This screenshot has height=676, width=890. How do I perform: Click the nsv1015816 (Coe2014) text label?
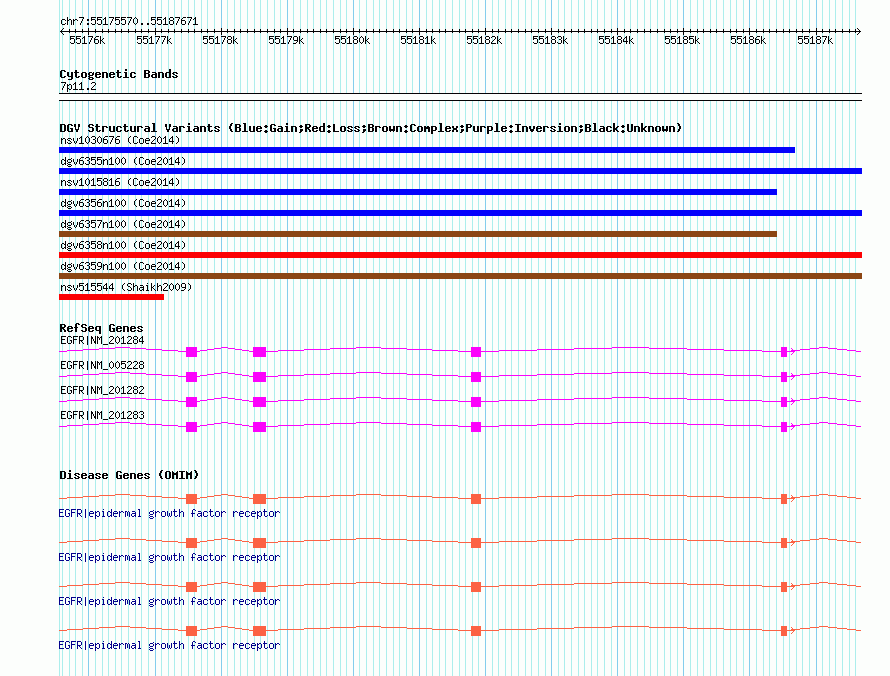tap(120, 182)
